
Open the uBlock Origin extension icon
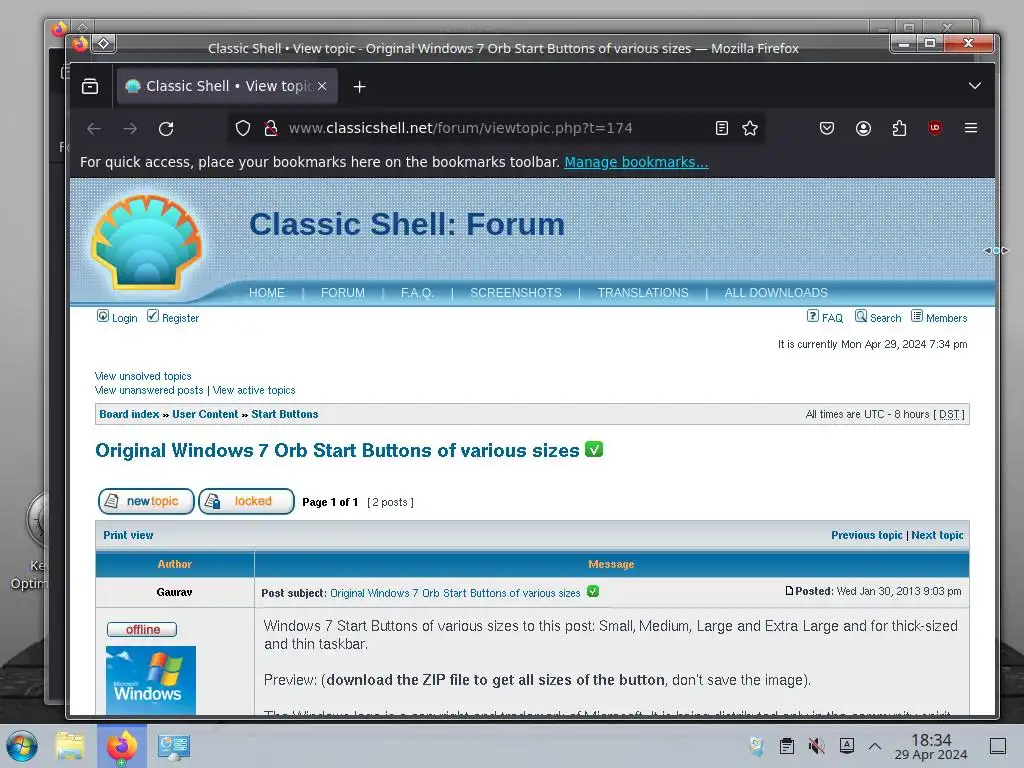tap(935, 128)
